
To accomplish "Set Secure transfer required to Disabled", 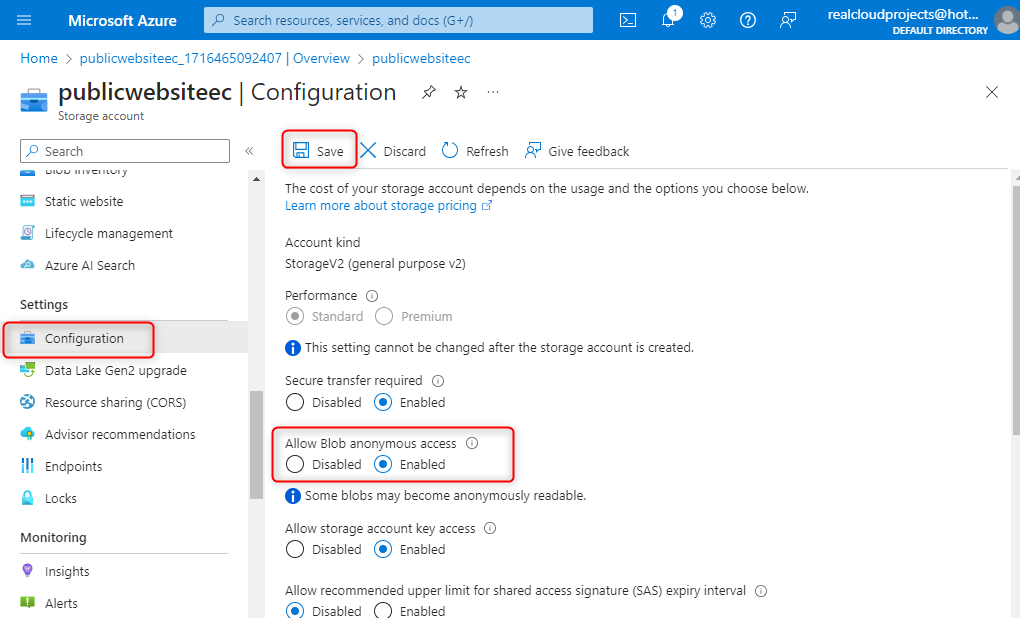I will [295, 402].
